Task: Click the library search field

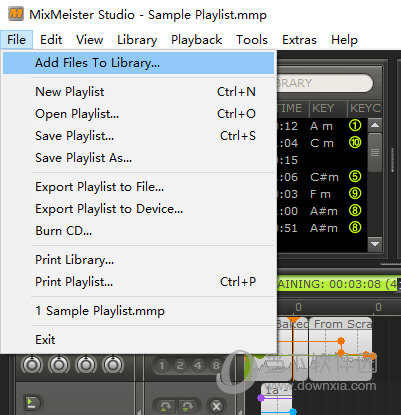Action: tap(325, 83)
